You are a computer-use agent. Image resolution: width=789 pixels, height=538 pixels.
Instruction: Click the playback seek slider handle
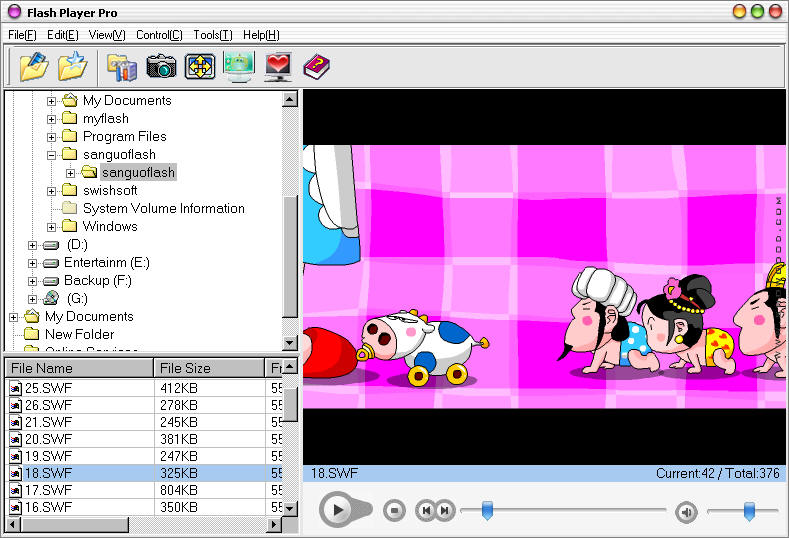tap(487, 511)
